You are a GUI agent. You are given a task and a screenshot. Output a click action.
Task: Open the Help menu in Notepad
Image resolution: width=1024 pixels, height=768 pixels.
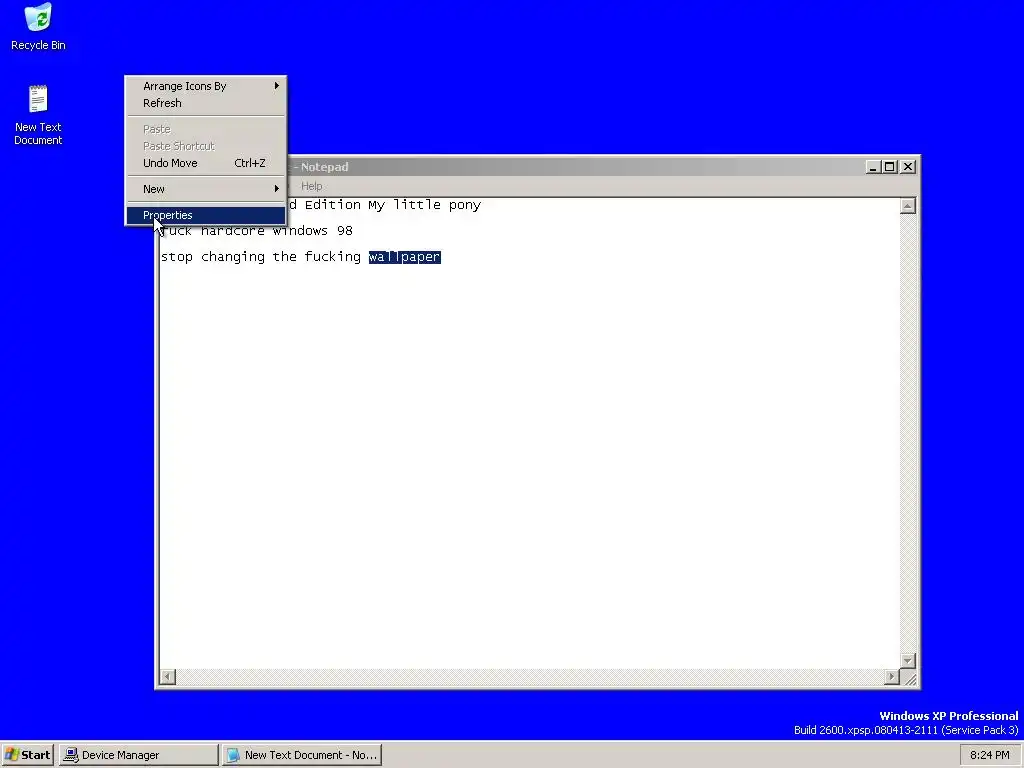point(312,186)
